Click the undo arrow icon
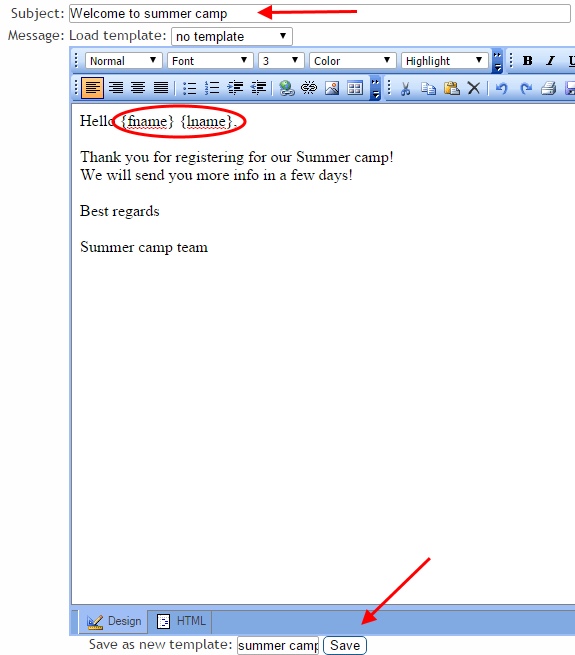Screen dimensions: 575x655 501,88
